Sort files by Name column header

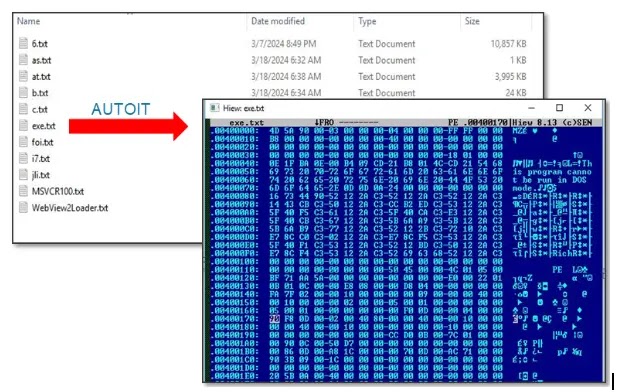click(x=28, y=21)
